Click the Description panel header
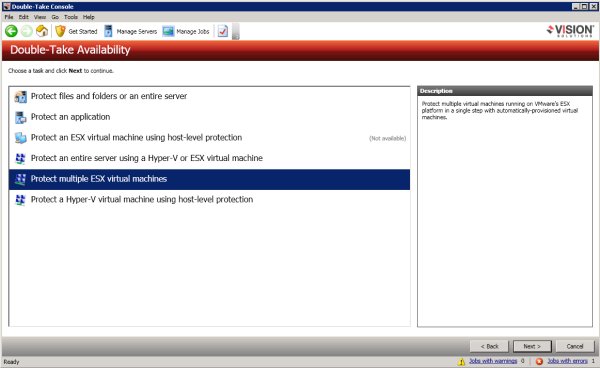Image resolution: width=600 pixels, height=368 pixels. pos(505,91)
